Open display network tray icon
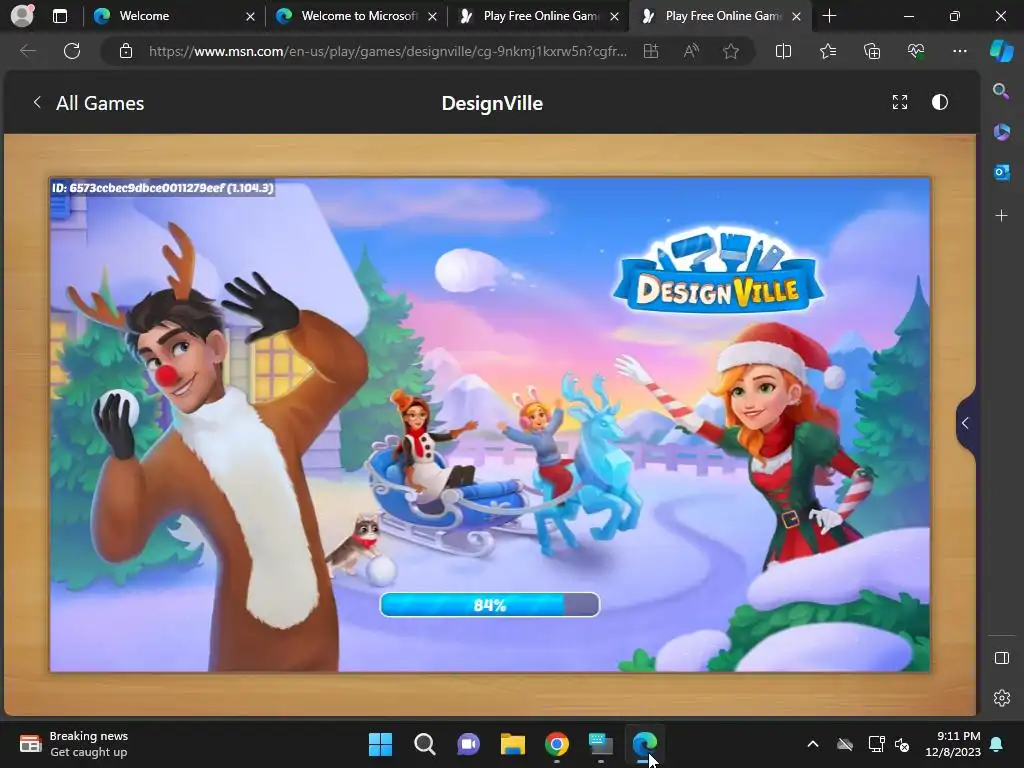The height and width of the screenshot is (768, 1024). pyautogui.click(x=876, y=744)
